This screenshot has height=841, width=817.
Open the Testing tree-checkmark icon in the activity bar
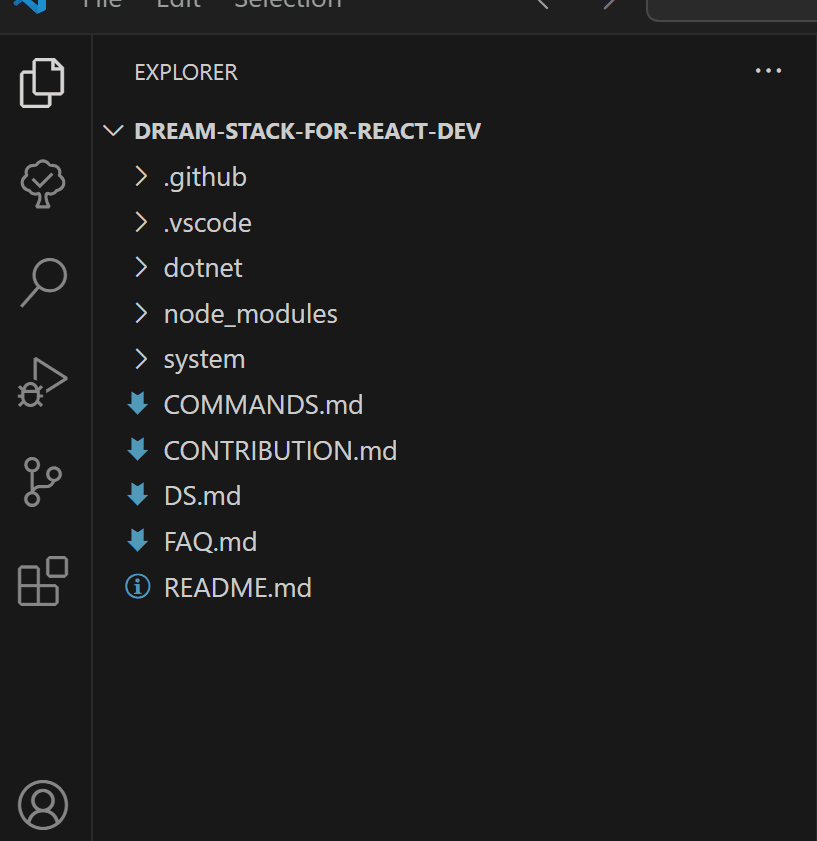coord(43,183)
